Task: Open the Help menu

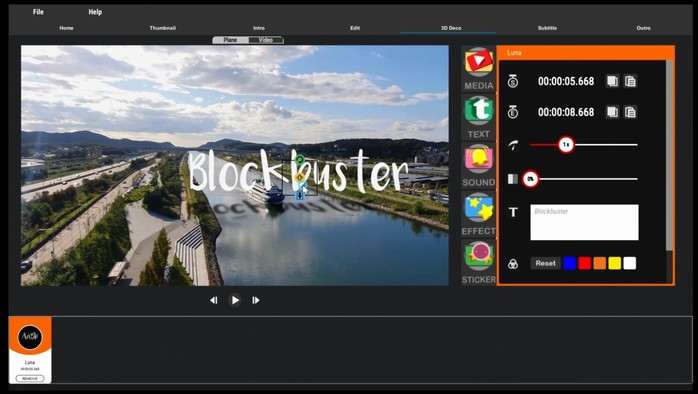Action: point(95,12)
